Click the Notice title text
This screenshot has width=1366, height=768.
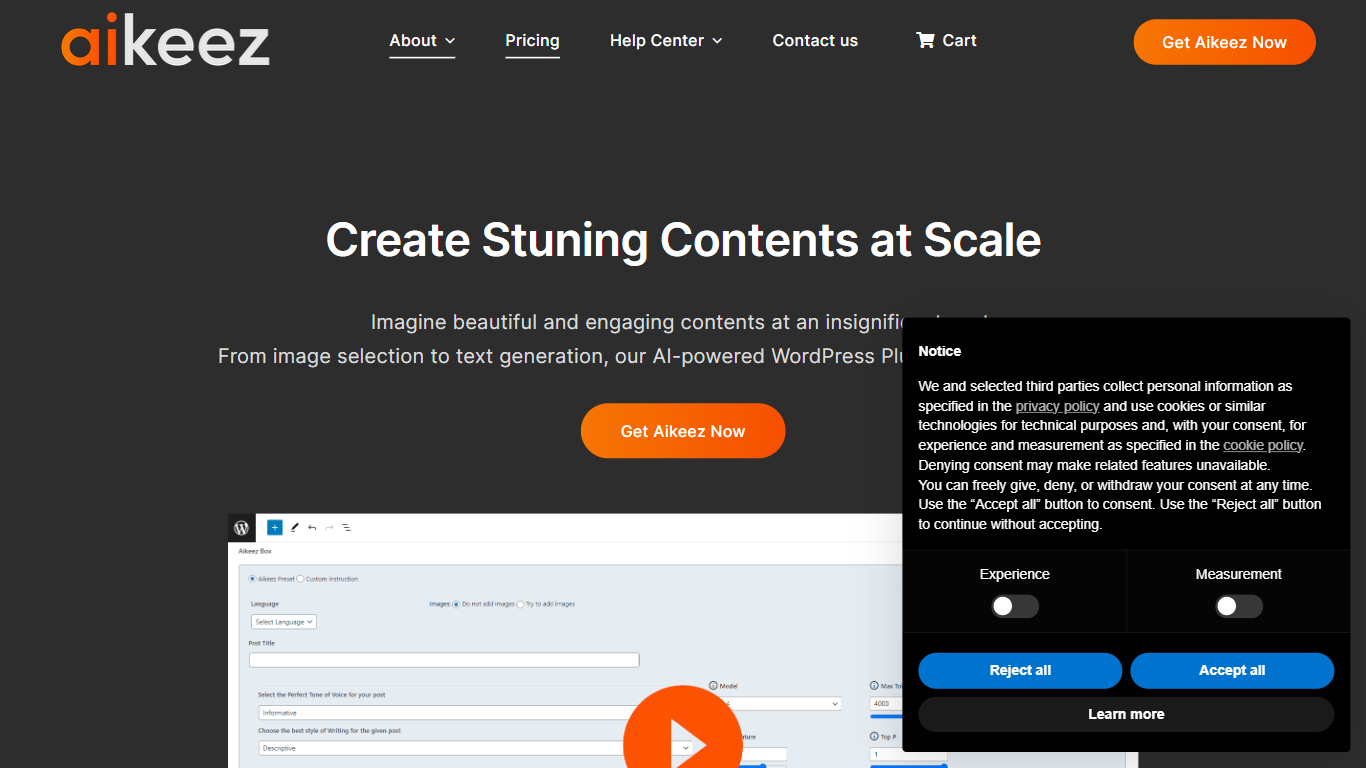(939, 351)
